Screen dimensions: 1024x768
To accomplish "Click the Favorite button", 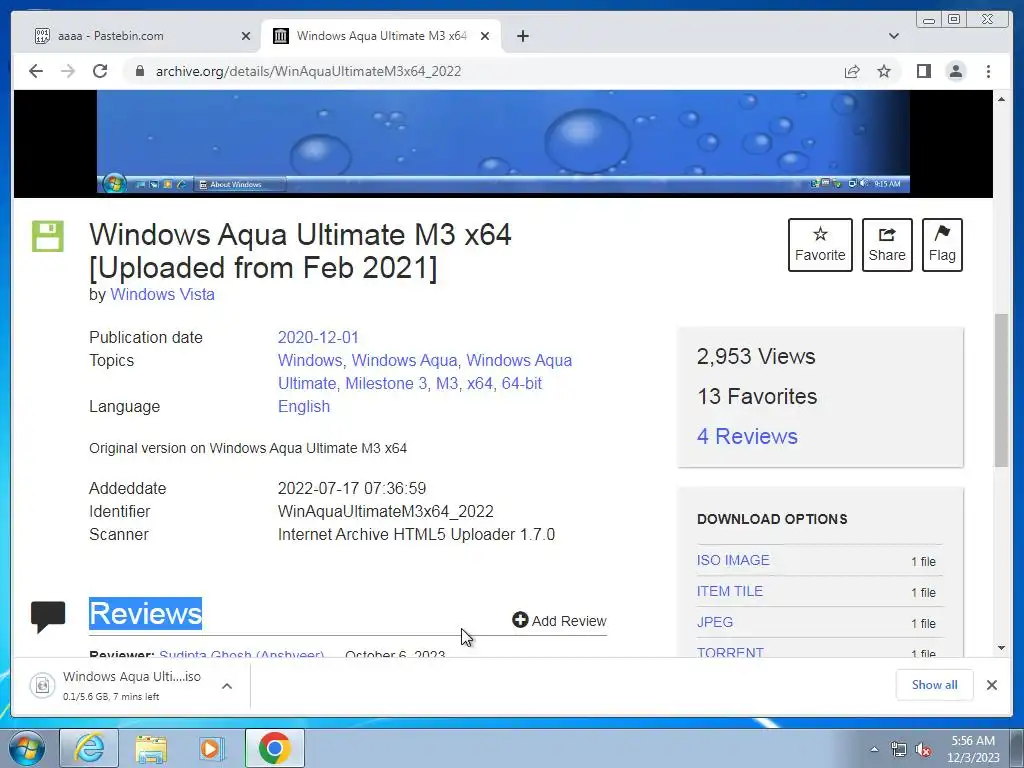I will pos(820,245).
